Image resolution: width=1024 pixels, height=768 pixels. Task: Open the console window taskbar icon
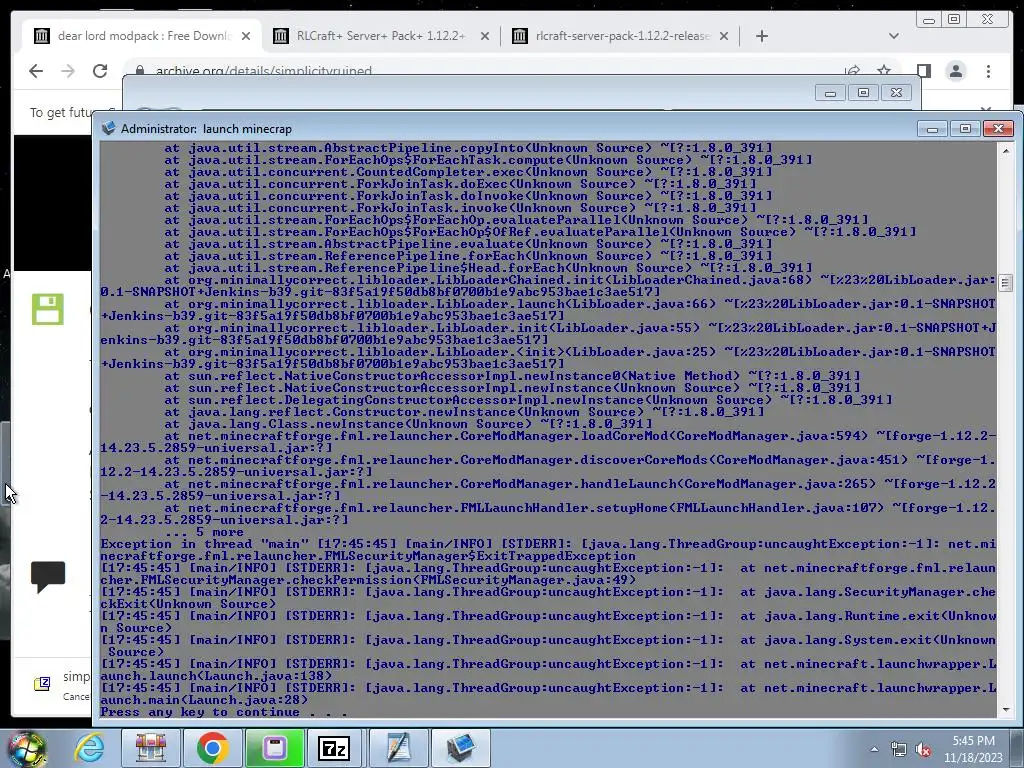461,748
